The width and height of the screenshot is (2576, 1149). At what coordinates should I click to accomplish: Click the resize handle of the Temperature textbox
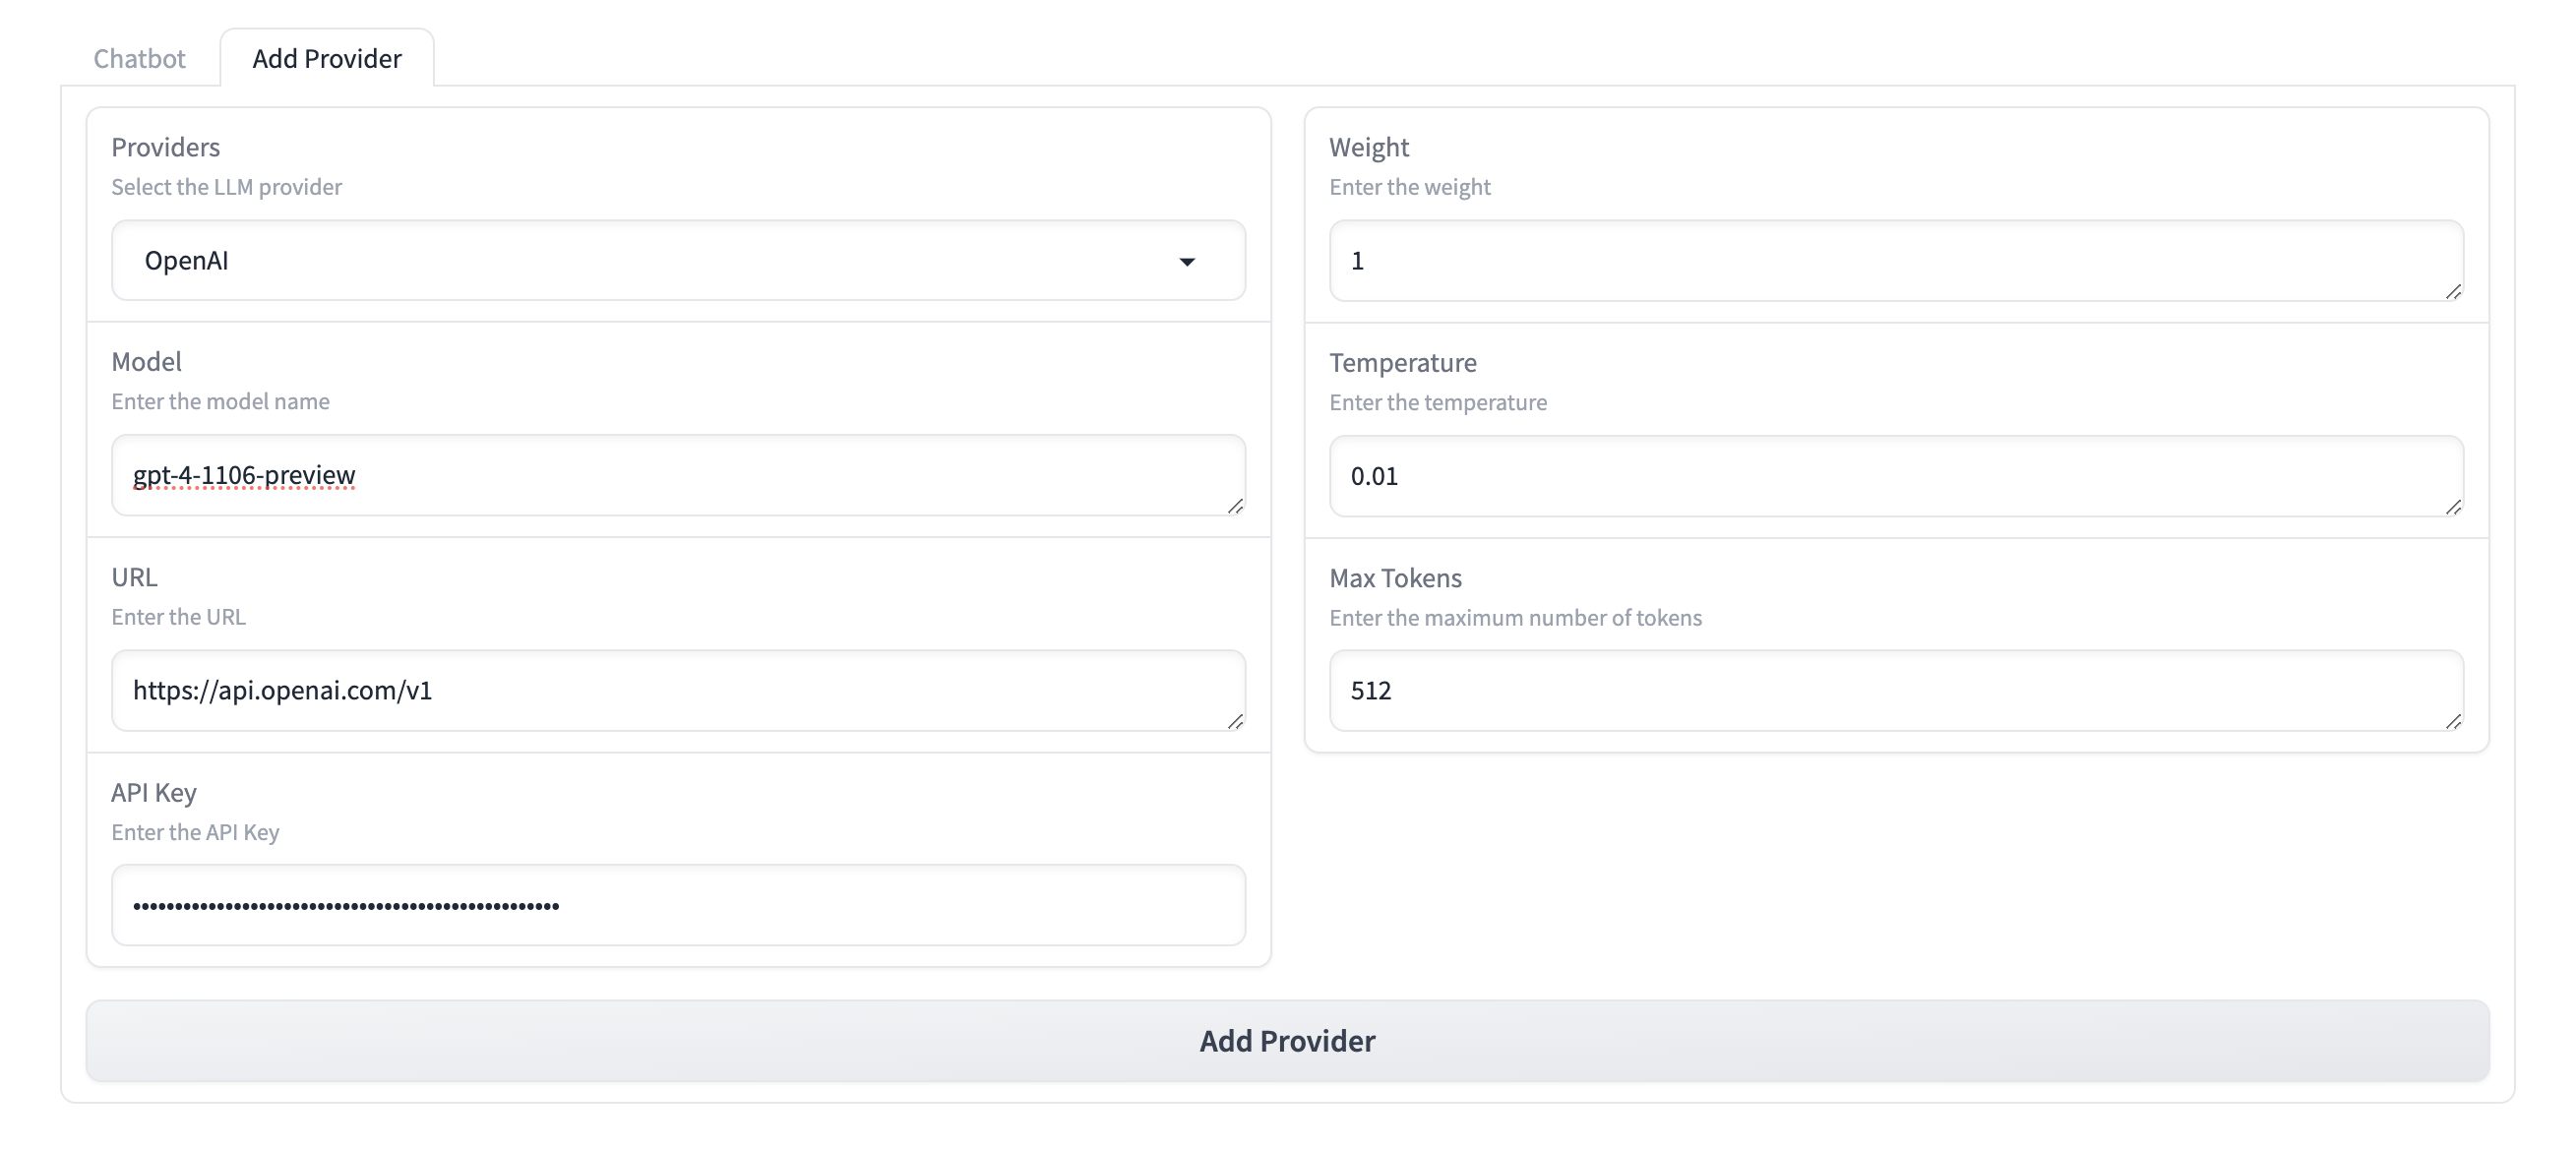point(2453,507)
